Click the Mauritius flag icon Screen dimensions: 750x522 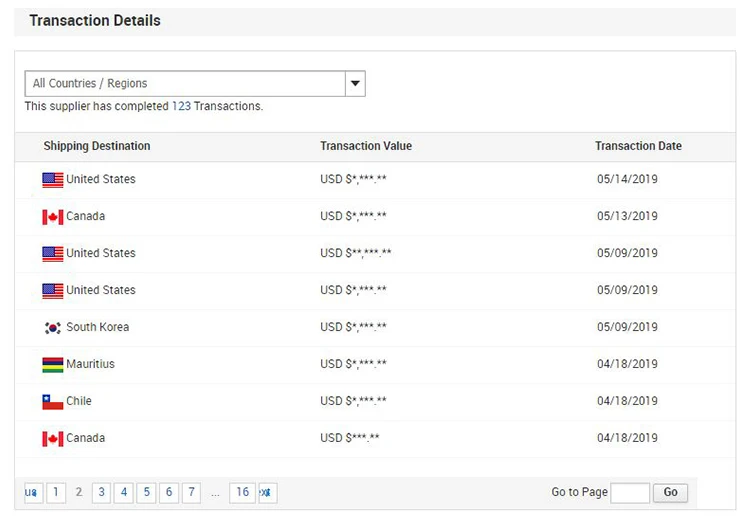pyautogui.click(x=53, y=365)
